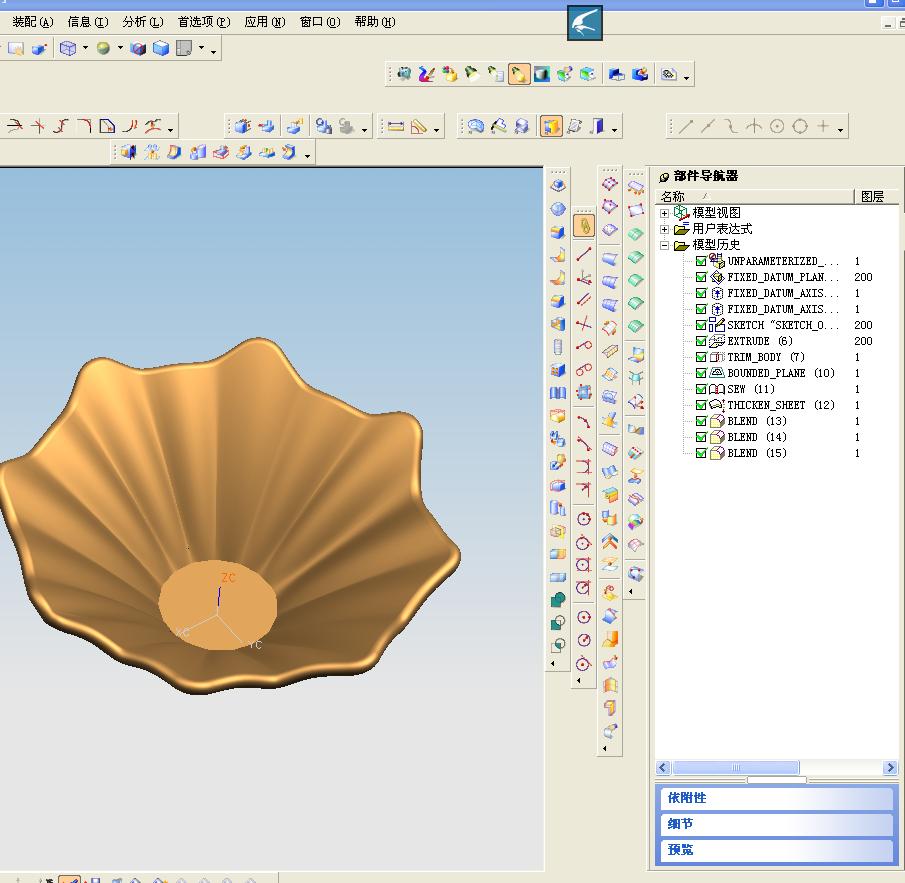
Task: Select the wireframe cube display icon
Action: 68,48
